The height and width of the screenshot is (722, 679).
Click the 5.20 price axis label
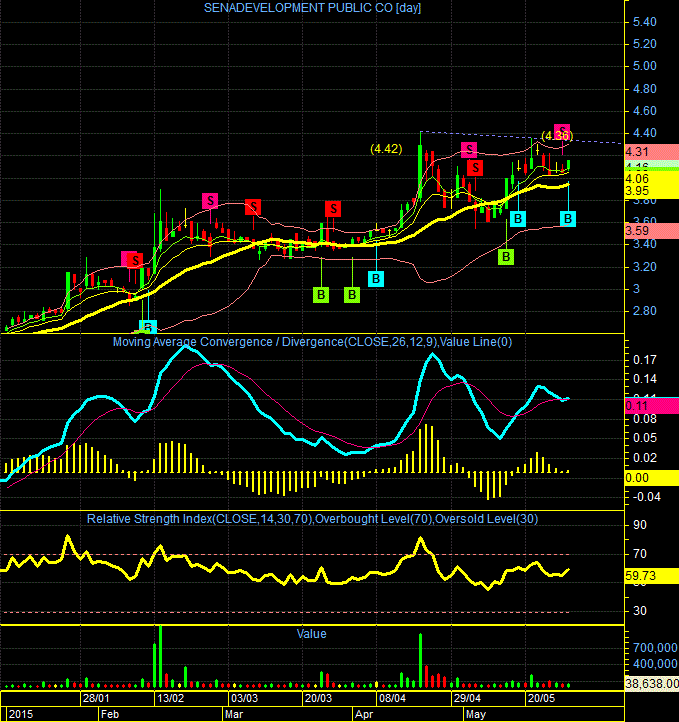[644, 44]
